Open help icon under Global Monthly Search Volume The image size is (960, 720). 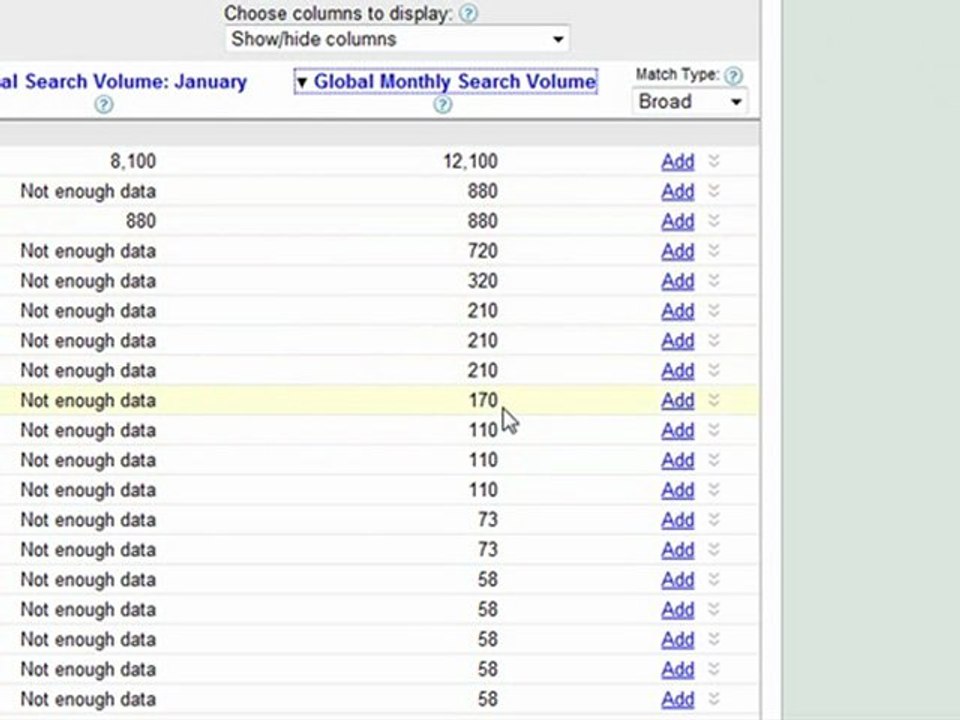443,105
